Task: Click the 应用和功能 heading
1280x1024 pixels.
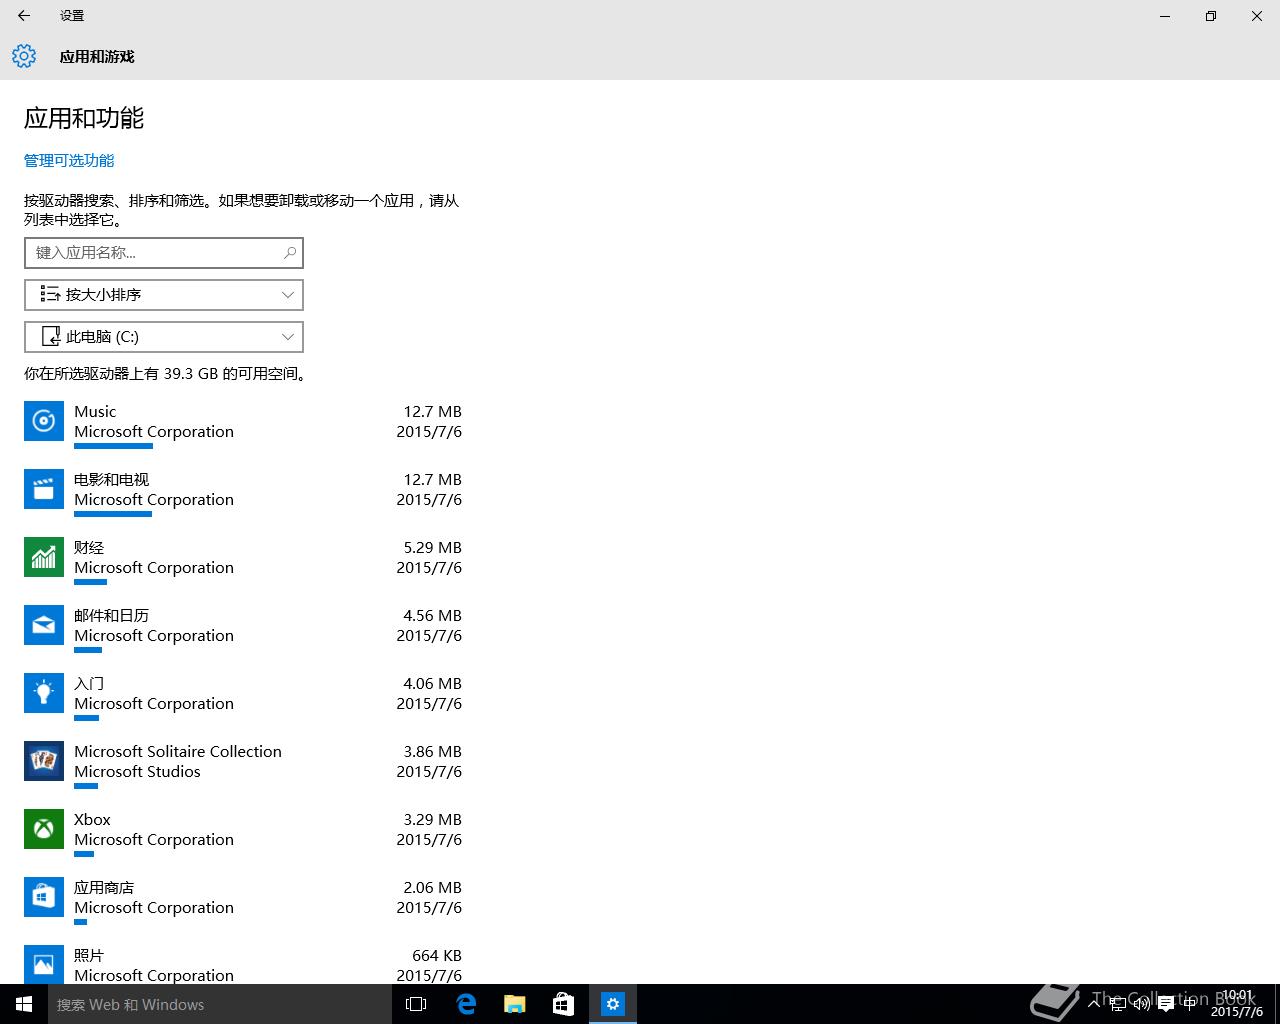Action: pos(84,118)
